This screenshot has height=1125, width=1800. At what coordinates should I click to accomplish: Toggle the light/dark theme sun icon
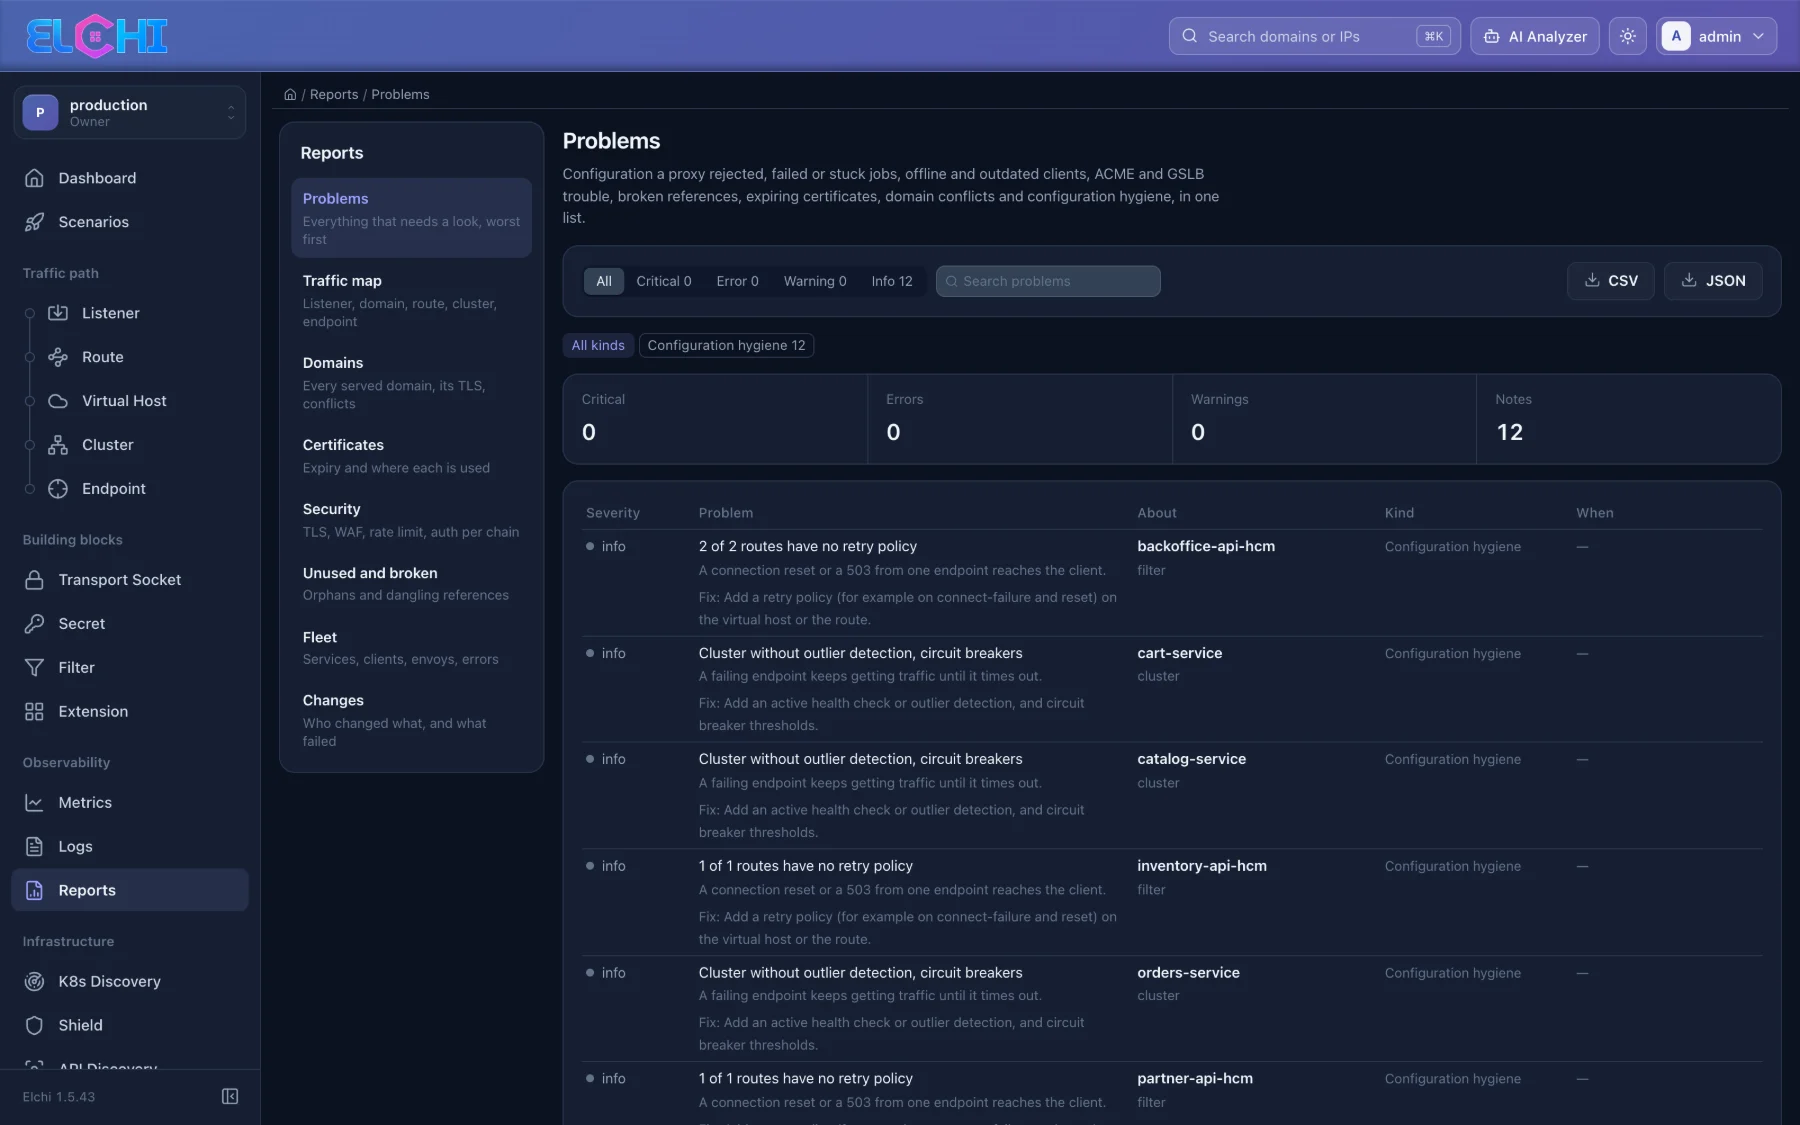(x=1628, y=36)
